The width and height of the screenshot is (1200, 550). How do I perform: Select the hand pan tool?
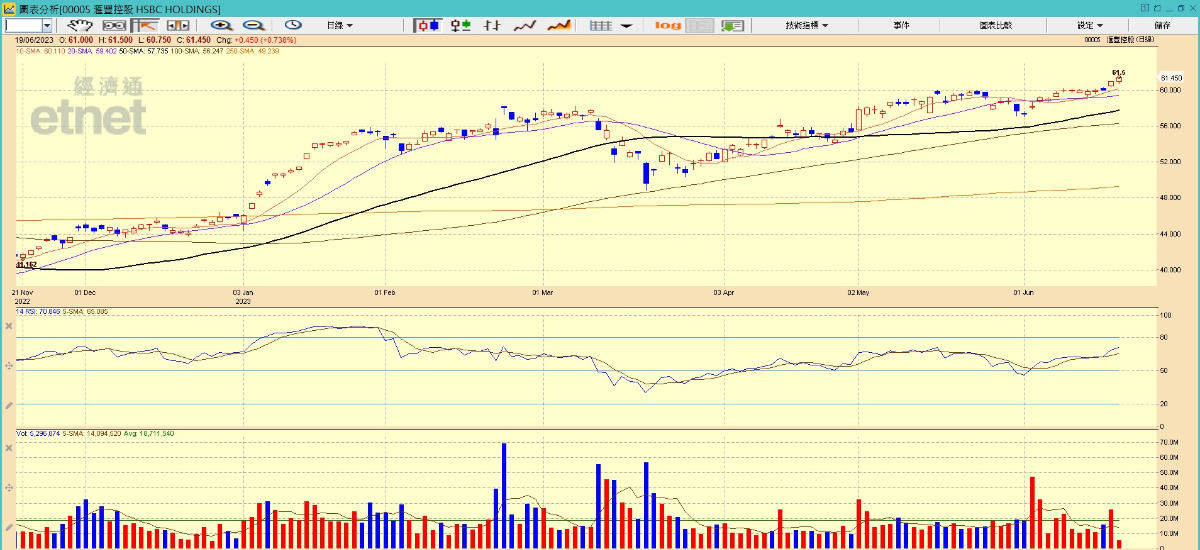click(x=79, y=25)
